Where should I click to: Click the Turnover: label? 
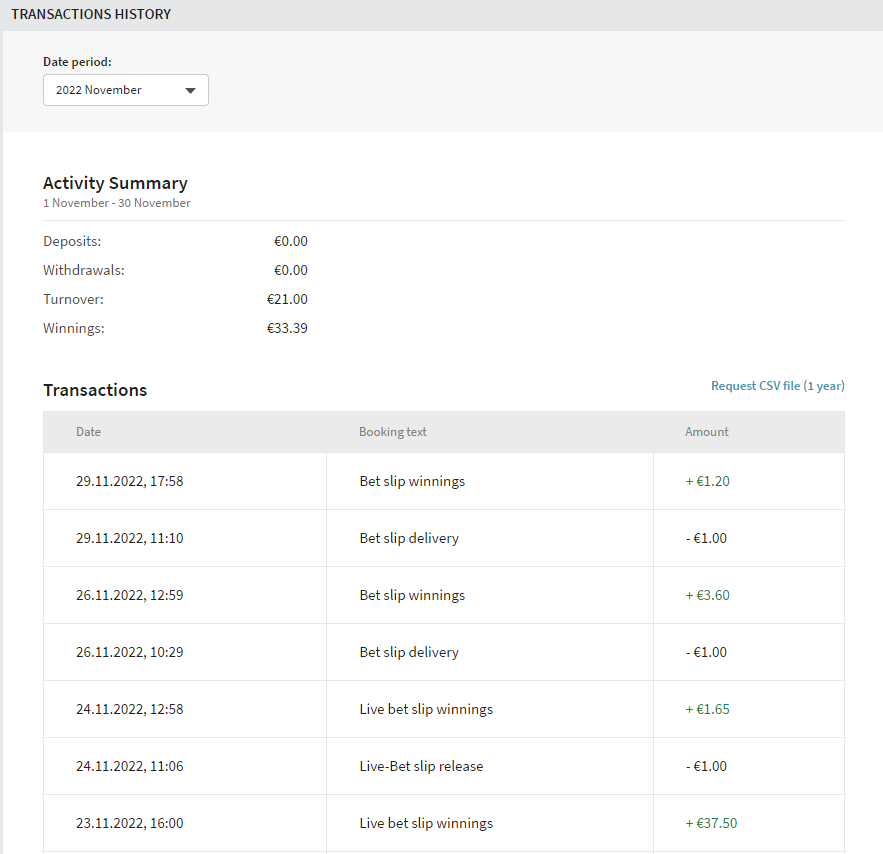pos(74,299)
